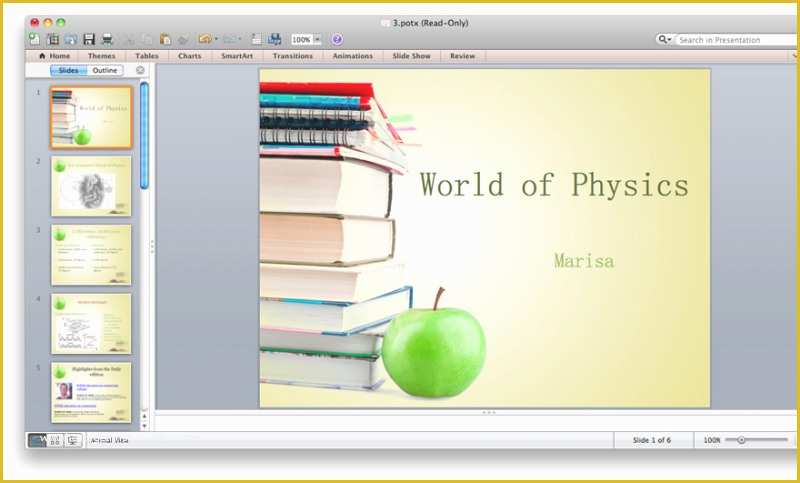Click the Marisa subtitle text
The width and height of the screenshot is (800, 483).
[x=584, y=261]
